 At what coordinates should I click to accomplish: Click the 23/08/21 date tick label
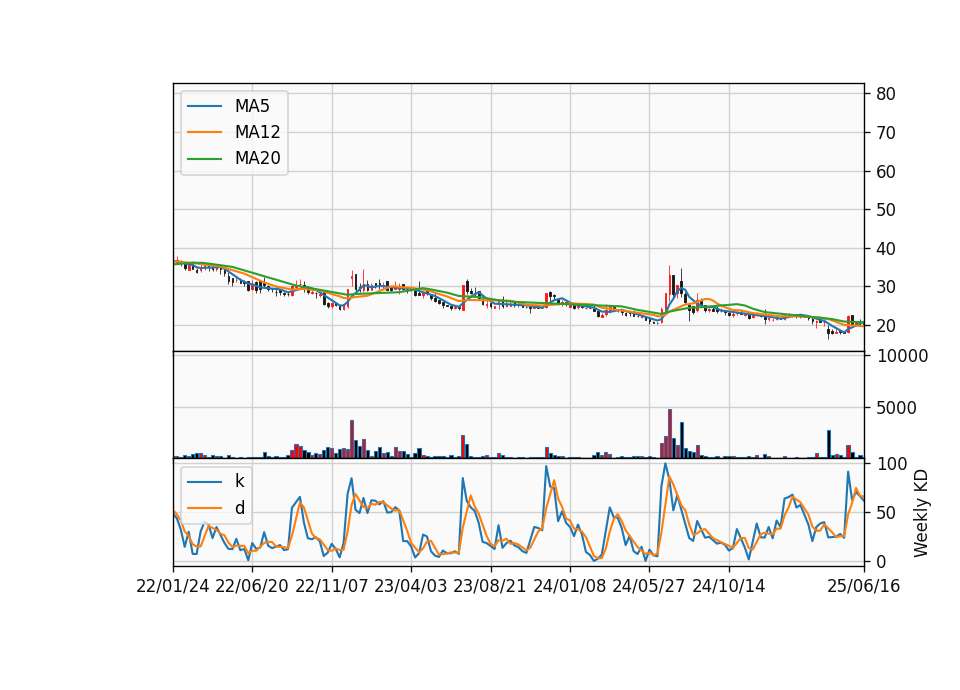pos(490,586)
